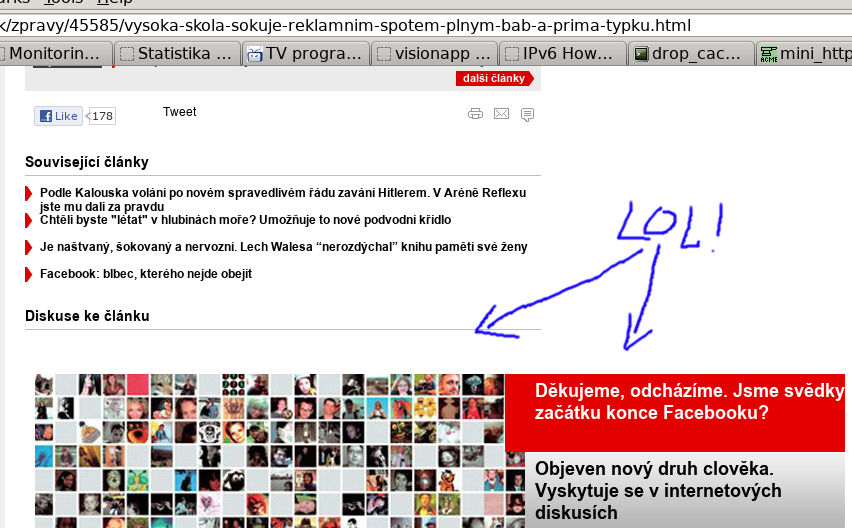Click red arrow bullet beside Facebook: blbec article
The height and width of the screenshot is (528, 852).
pyautogui.click(x=29, y=274)
